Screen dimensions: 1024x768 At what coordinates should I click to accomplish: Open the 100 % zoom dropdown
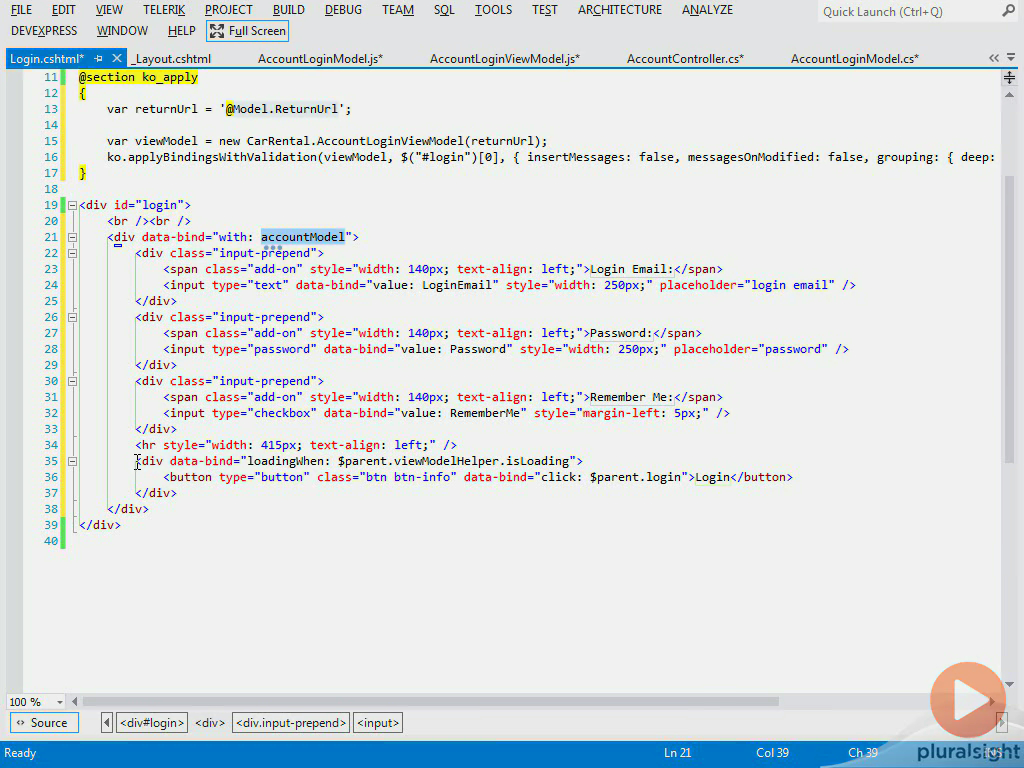click(x=59, y=702)
